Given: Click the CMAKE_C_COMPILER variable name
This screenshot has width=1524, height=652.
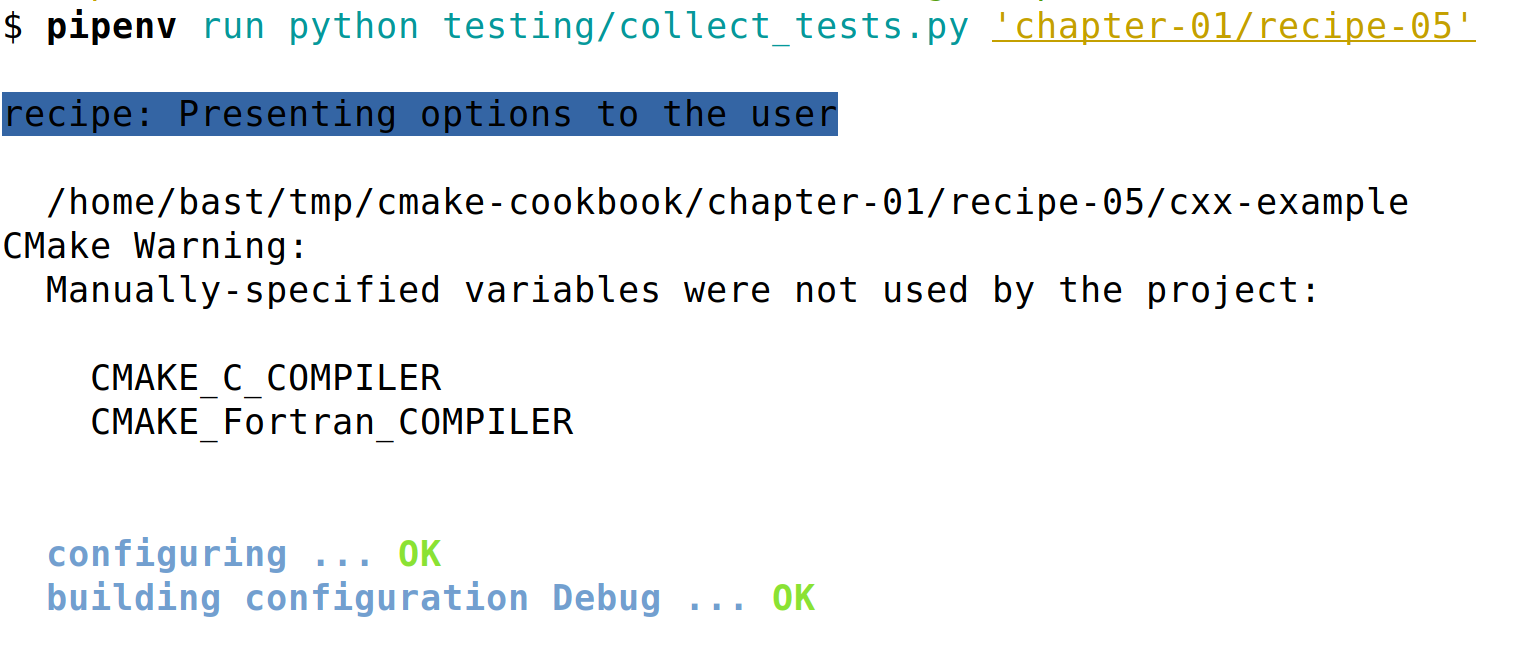Looking at the screenshot, I should point(265,378).
